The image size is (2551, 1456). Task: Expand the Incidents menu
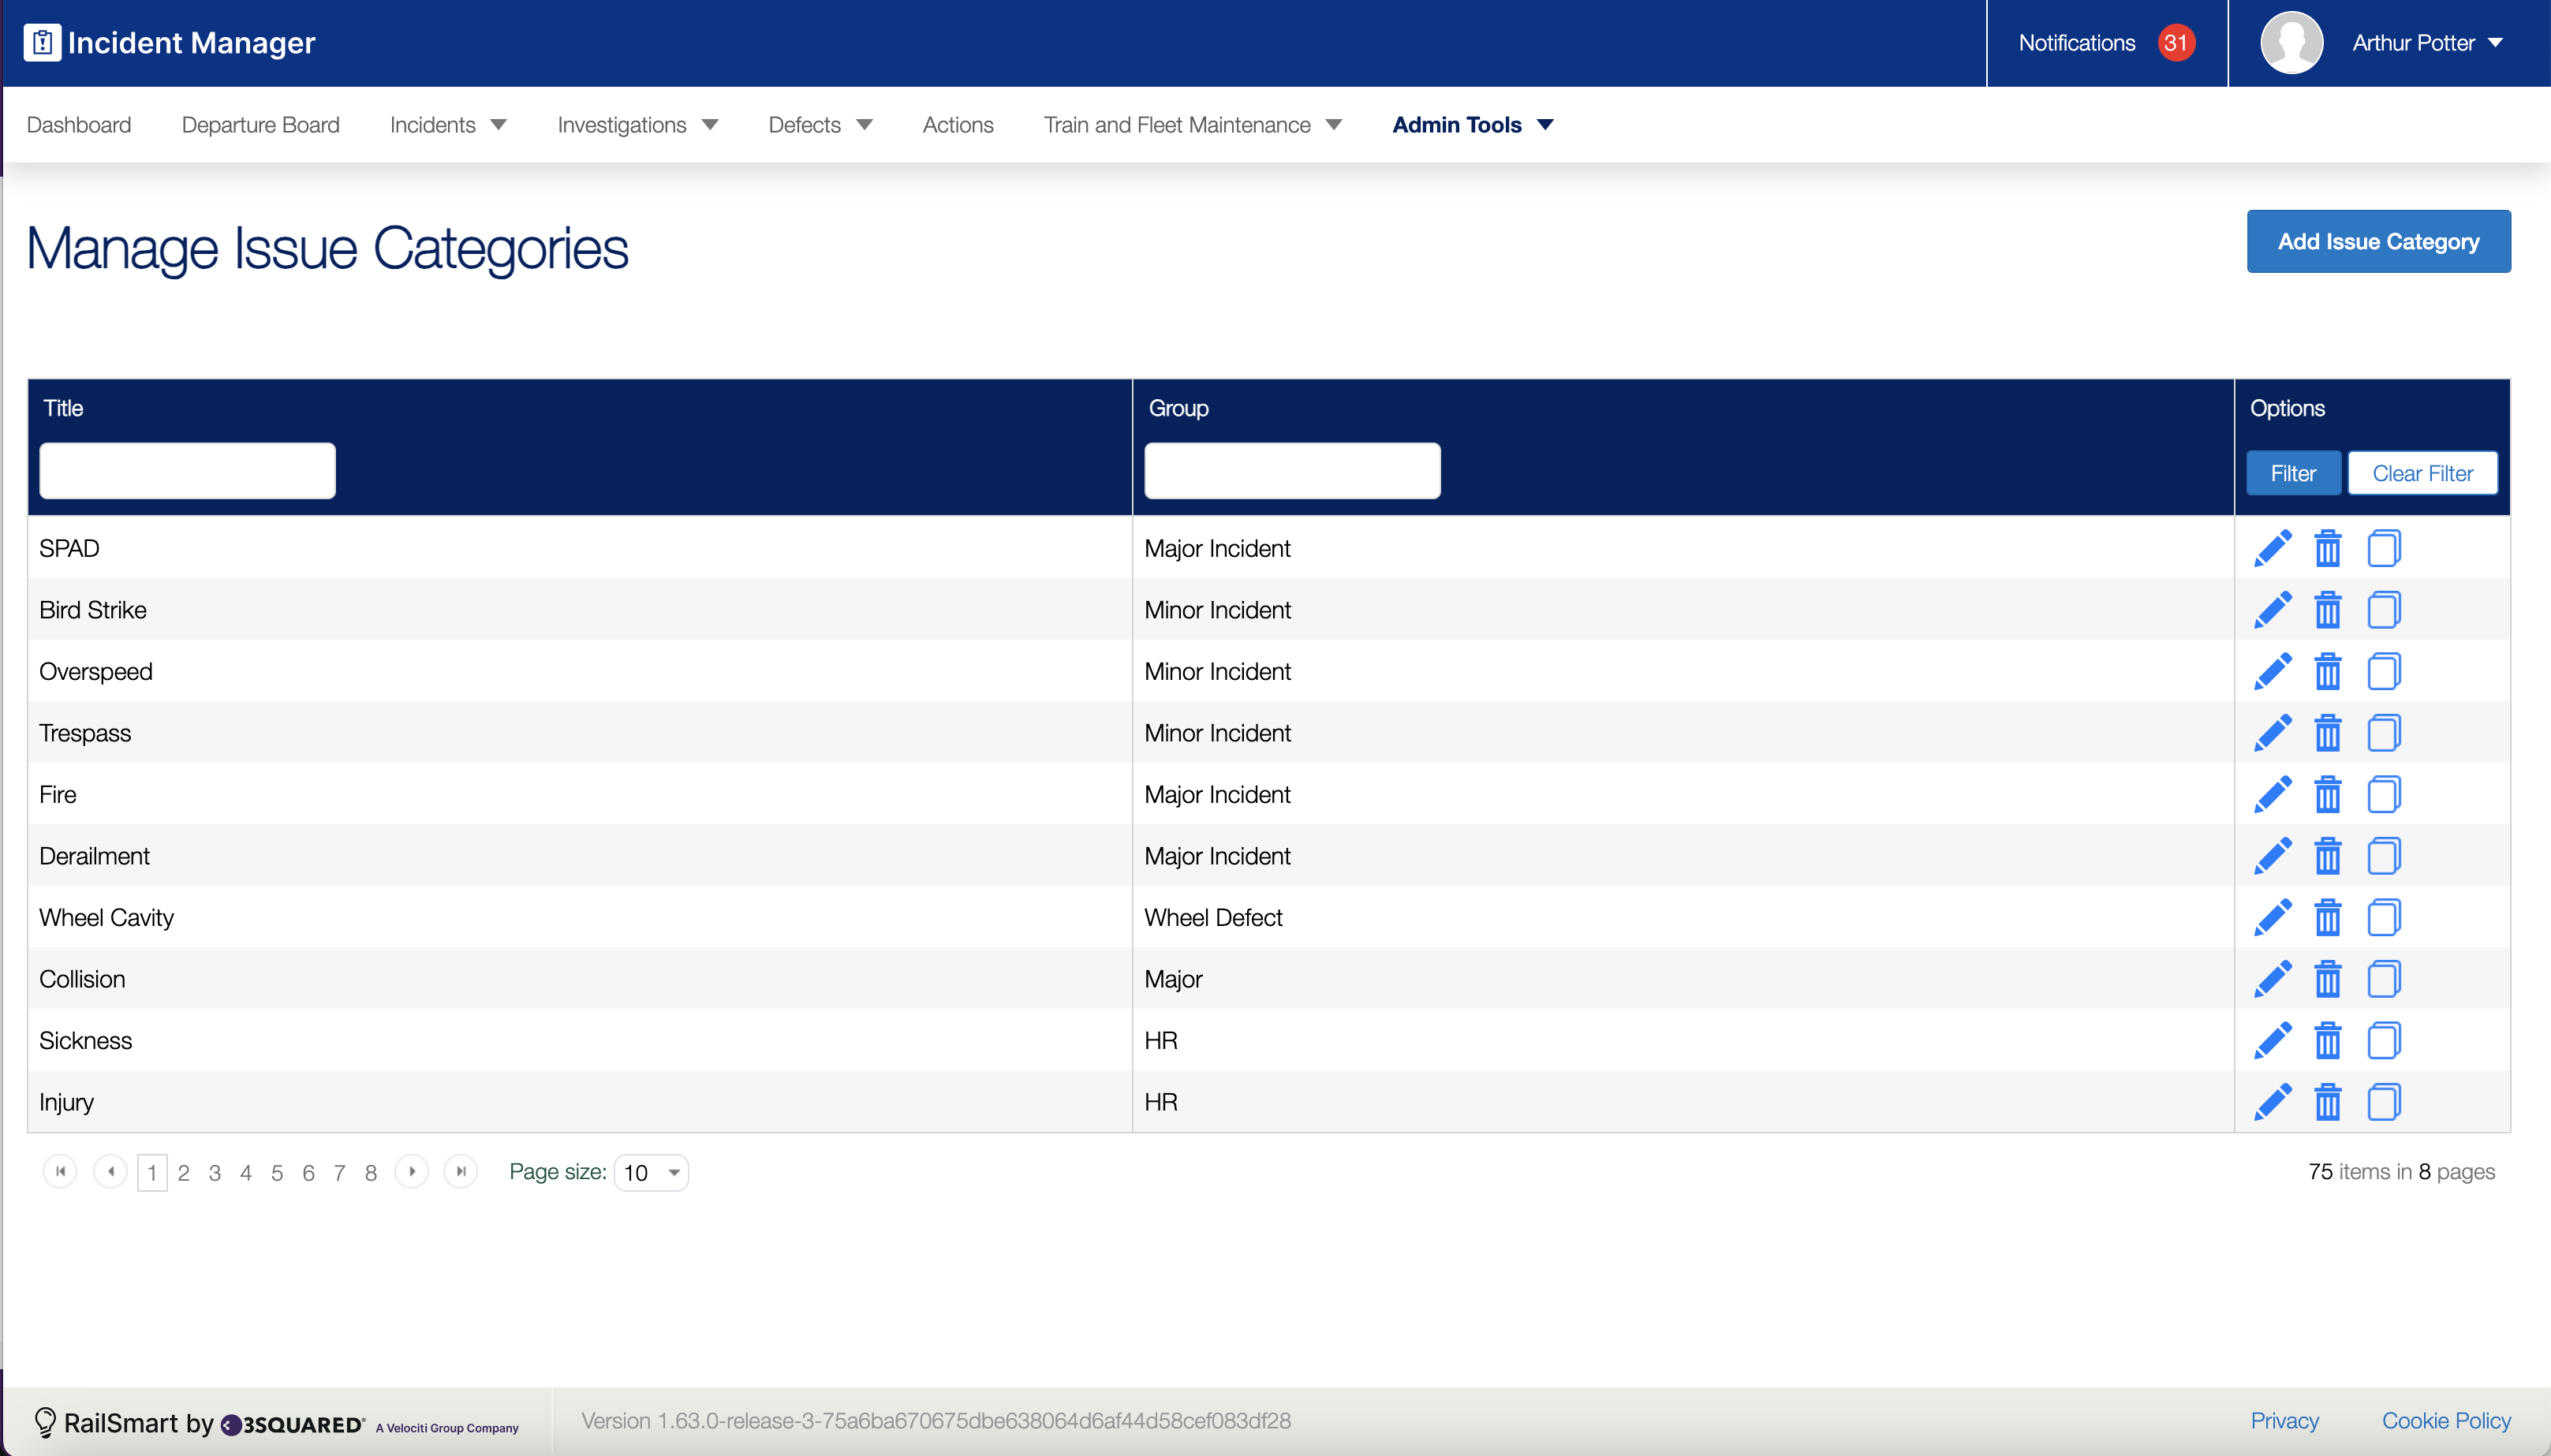pyautogui.click(x=448, y=125)
